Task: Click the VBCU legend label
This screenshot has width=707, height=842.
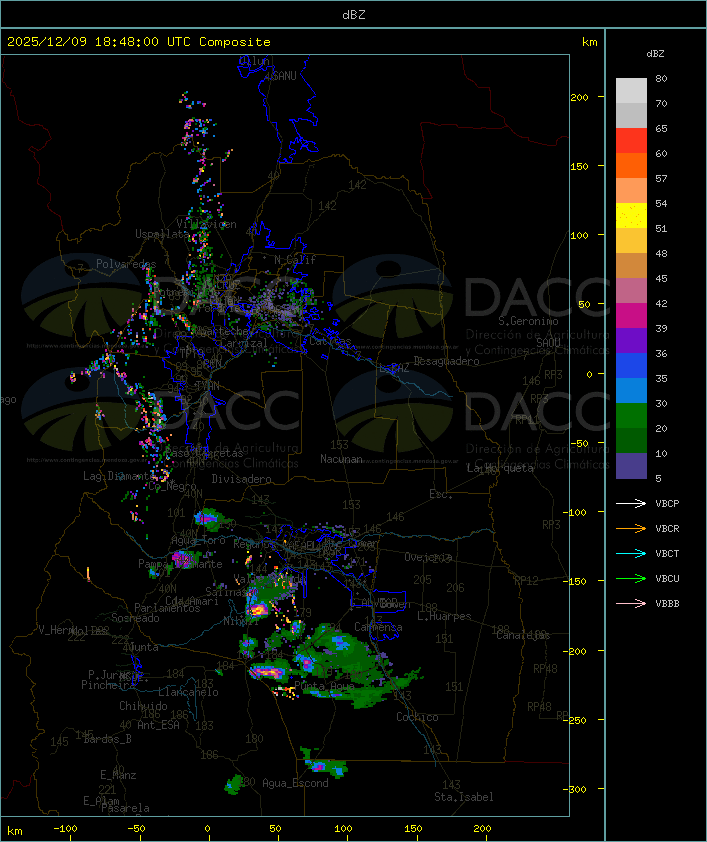Action: coord(667,578)
